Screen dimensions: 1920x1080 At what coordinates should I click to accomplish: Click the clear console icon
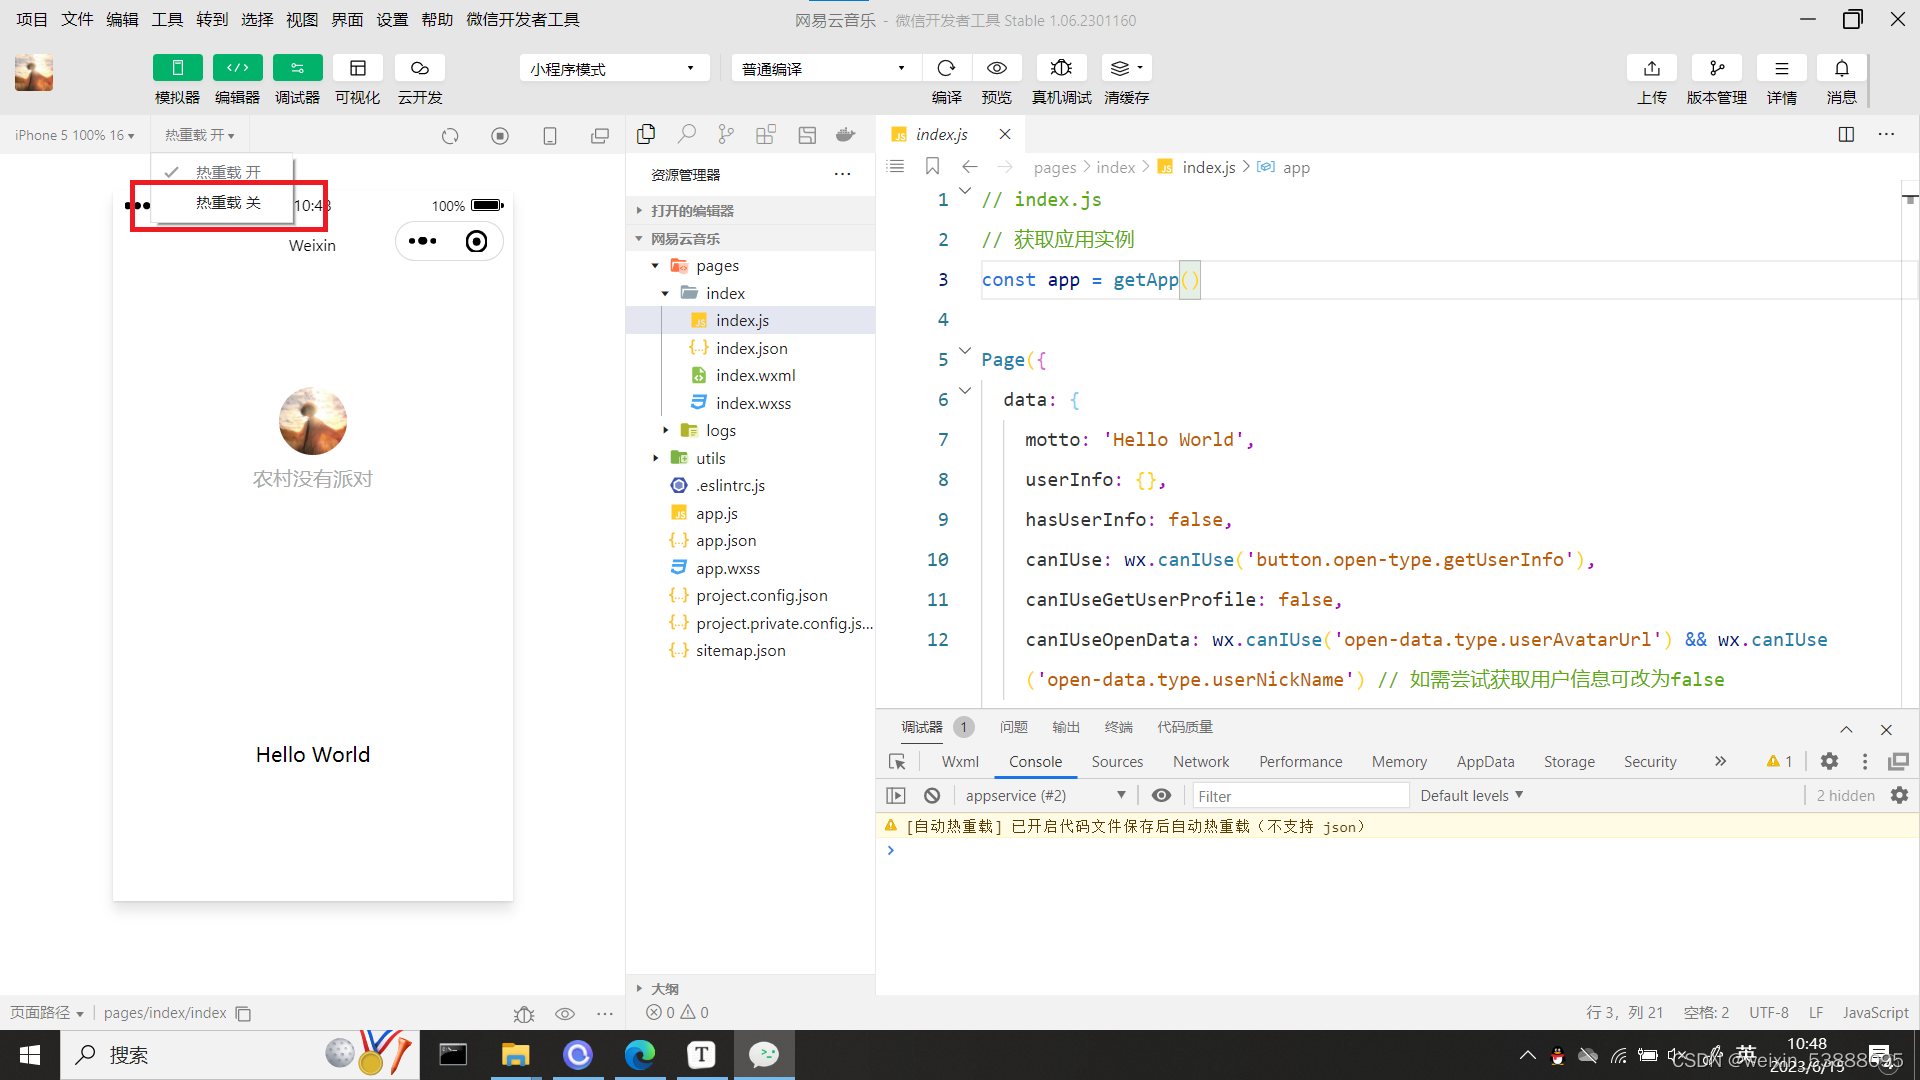click(x=932, y=796)
